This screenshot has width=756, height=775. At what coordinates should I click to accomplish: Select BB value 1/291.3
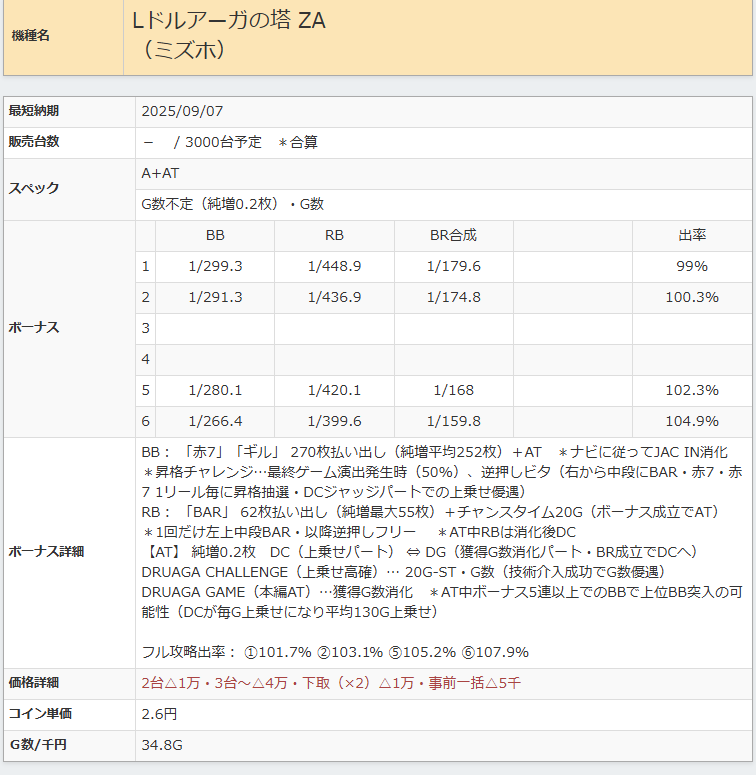[x=215, y=298]
